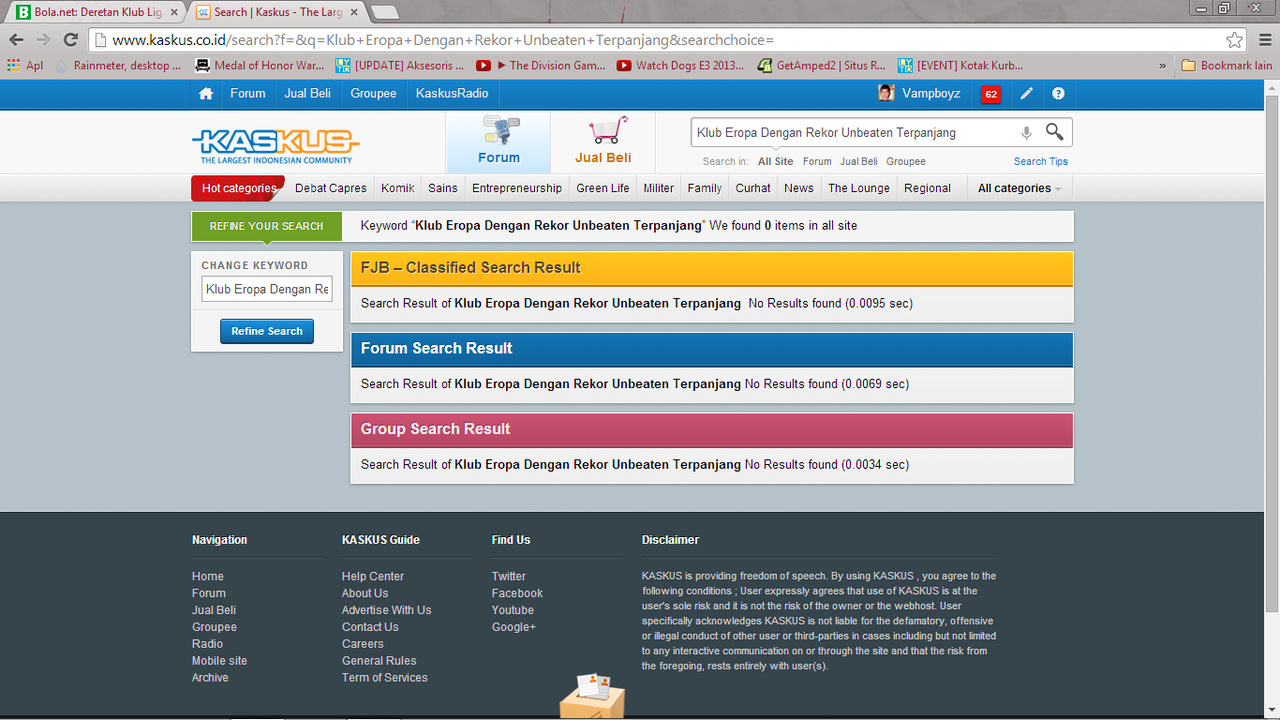Open the Debat Capres category
This screenshot has width=1280, height=720.
pos(331,188)
